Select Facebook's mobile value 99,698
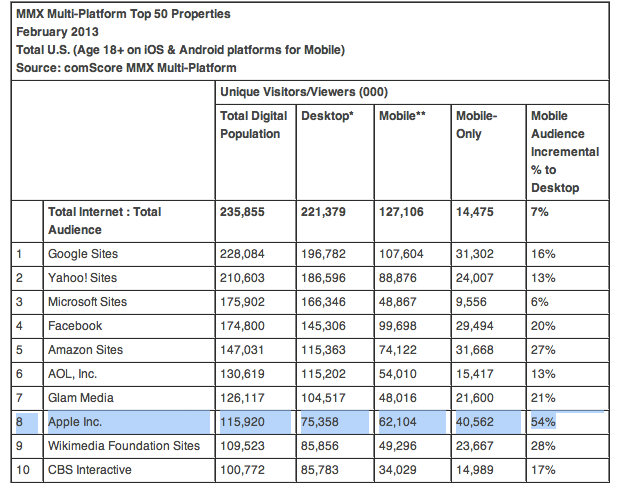The height and width of the screenshot is (483, 618). tap(398, 326)
